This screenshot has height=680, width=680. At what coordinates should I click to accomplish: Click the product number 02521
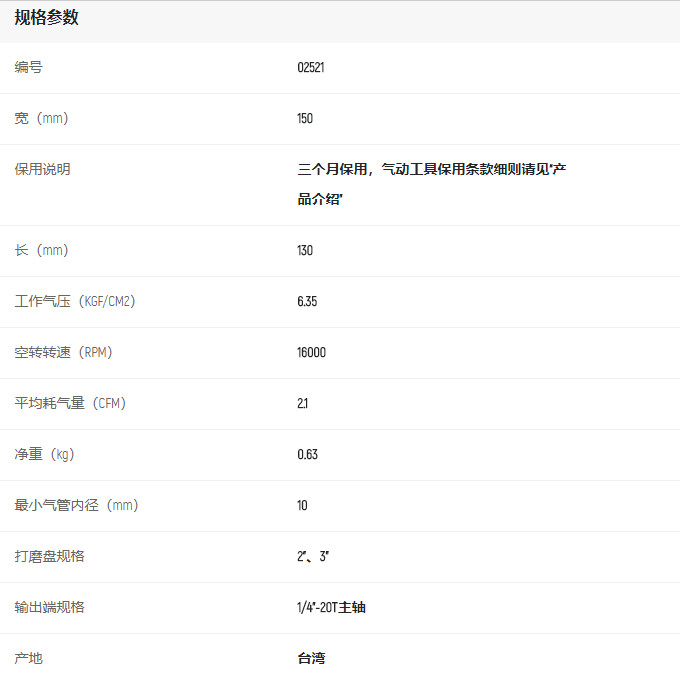[x=310, y=68]
